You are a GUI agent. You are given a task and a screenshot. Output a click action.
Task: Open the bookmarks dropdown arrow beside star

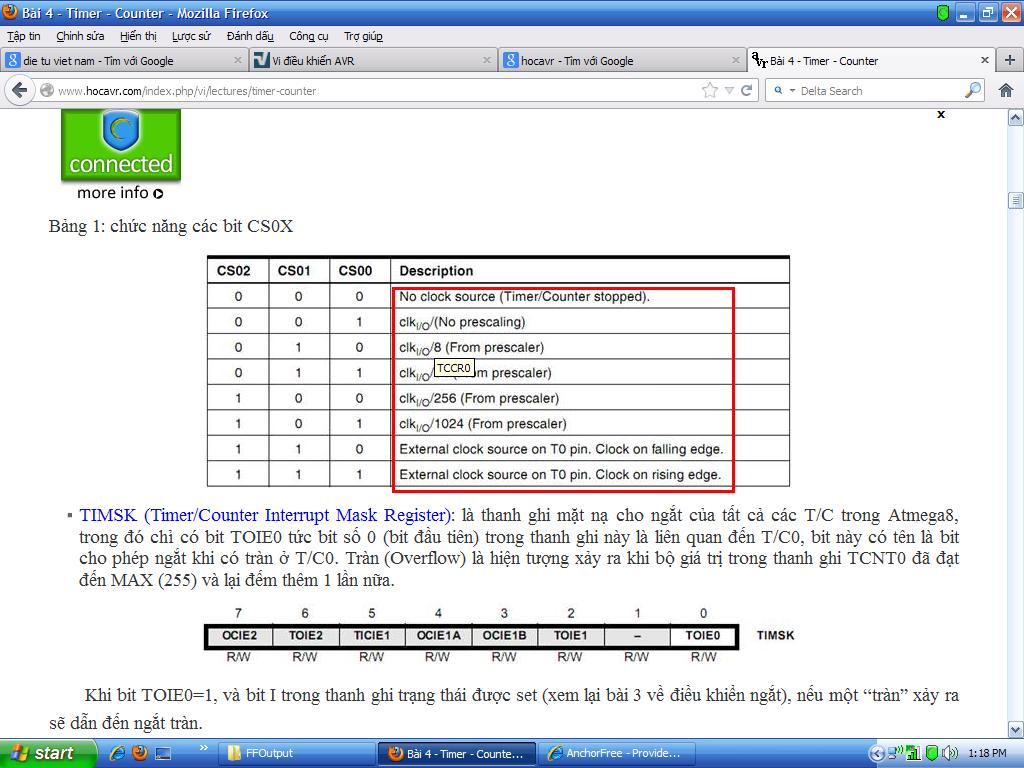coord(729,91)
